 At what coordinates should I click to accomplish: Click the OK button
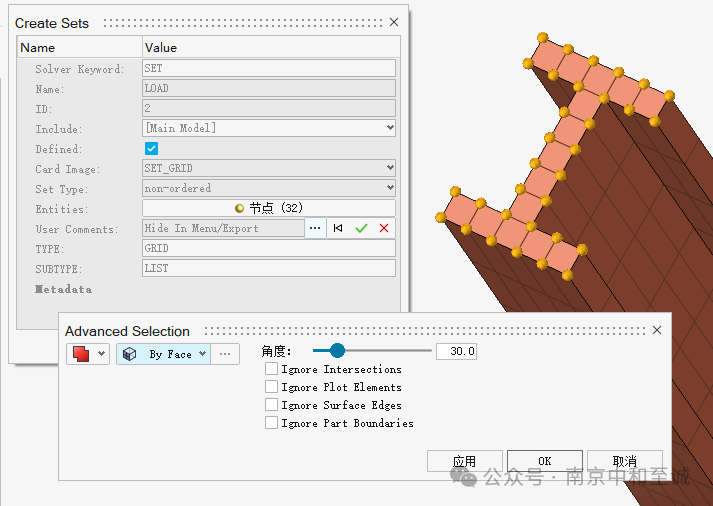545,461
